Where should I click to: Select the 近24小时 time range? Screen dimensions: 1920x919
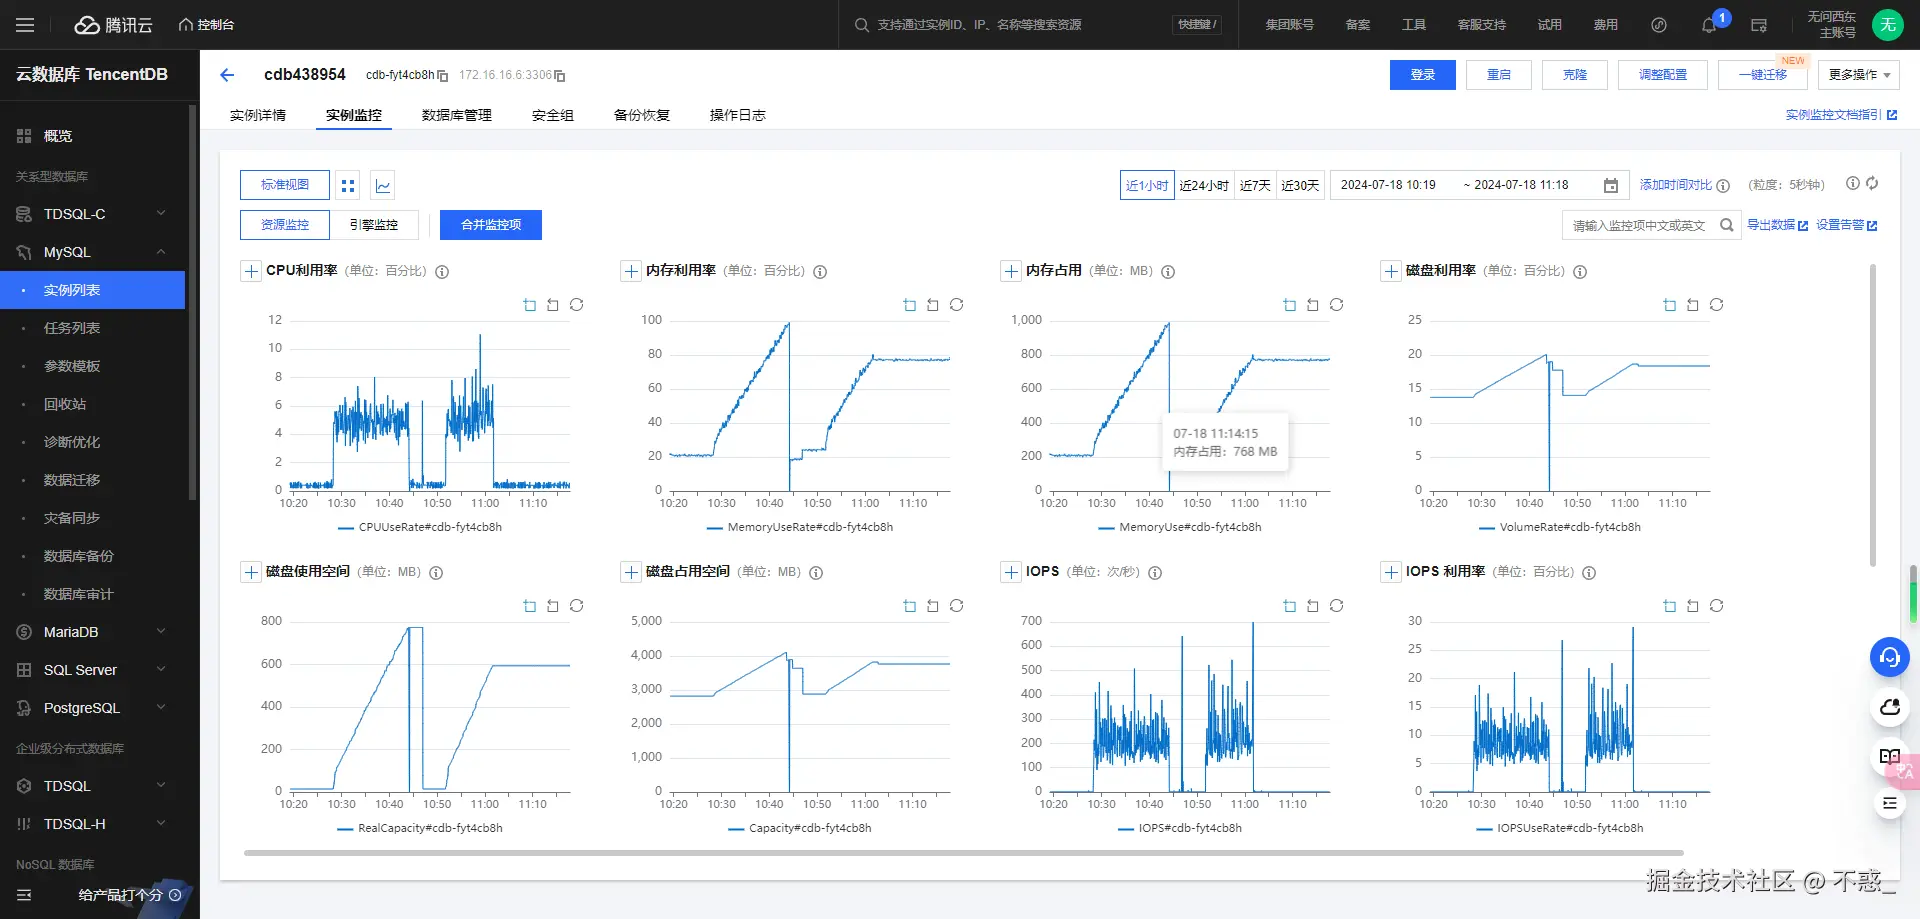pos(1204,185)
